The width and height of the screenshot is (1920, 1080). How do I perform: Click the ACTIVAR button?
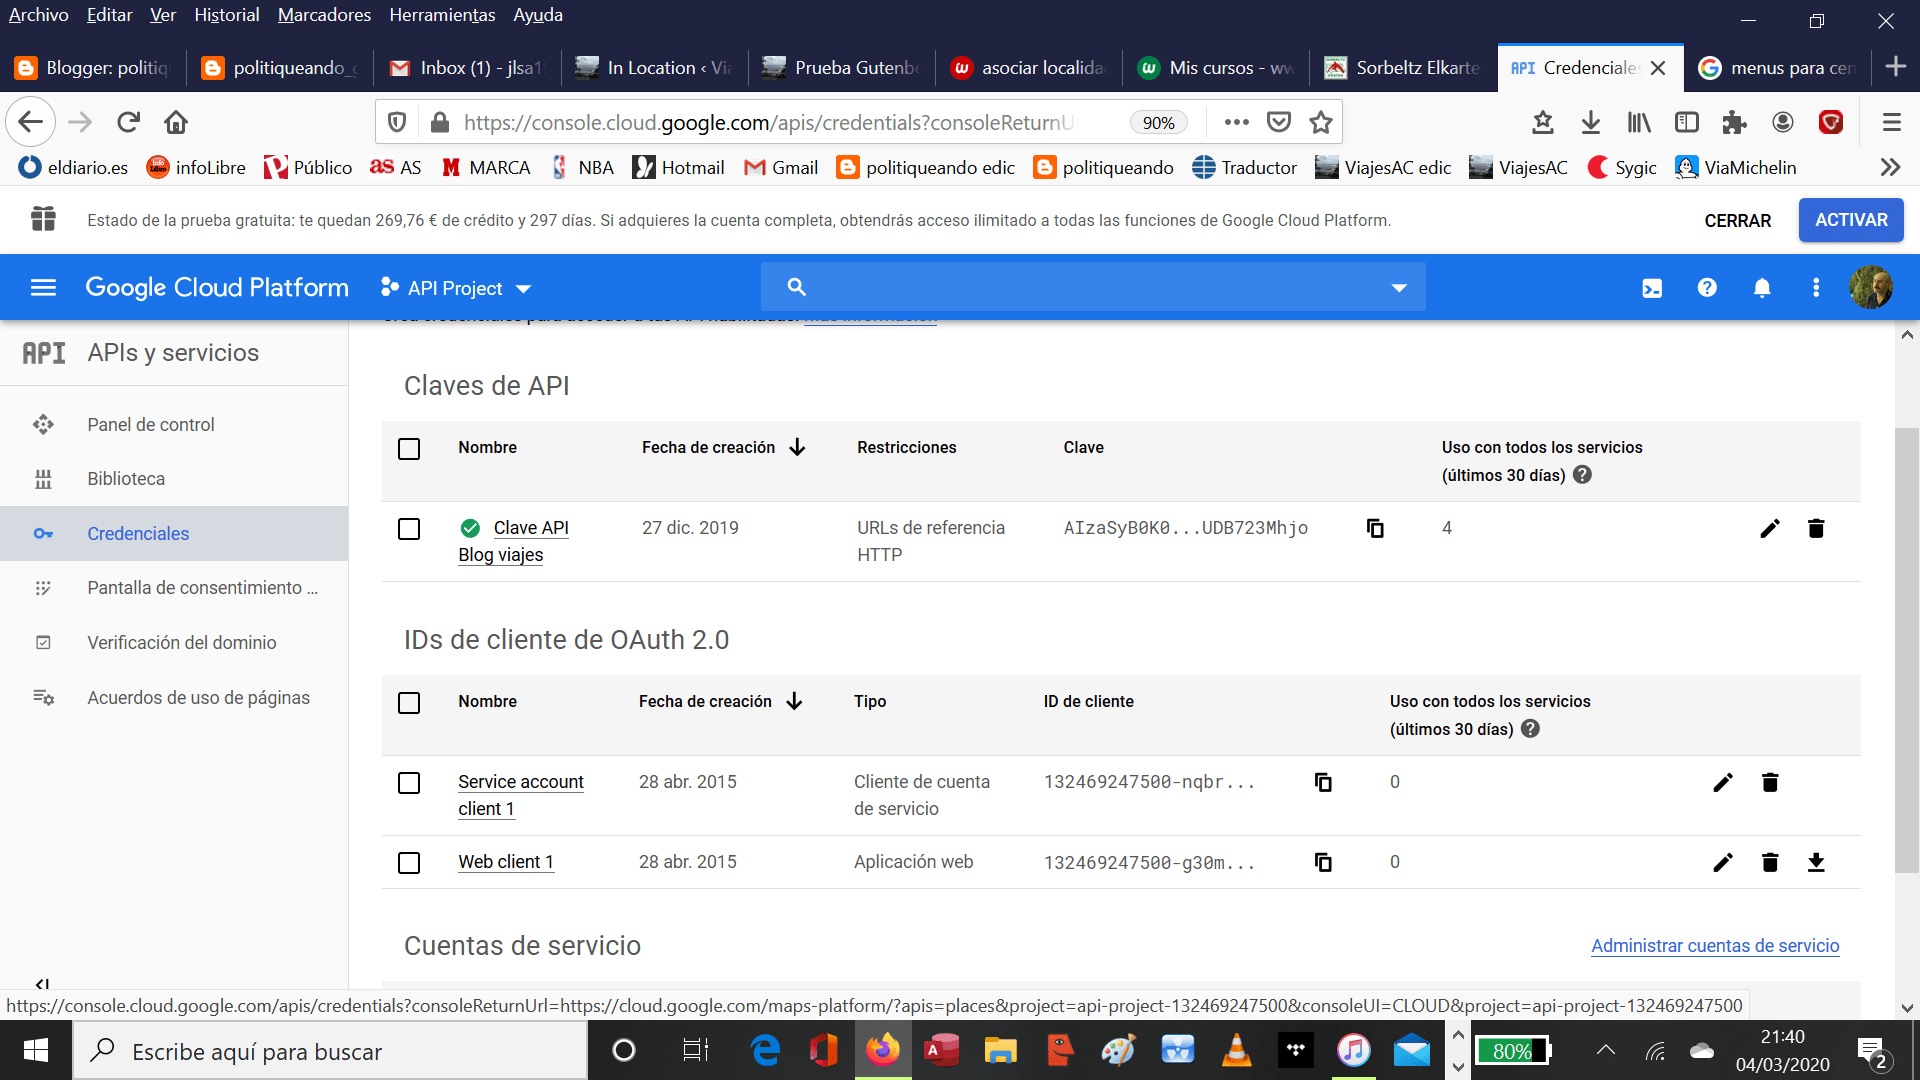pos(1851,220)
